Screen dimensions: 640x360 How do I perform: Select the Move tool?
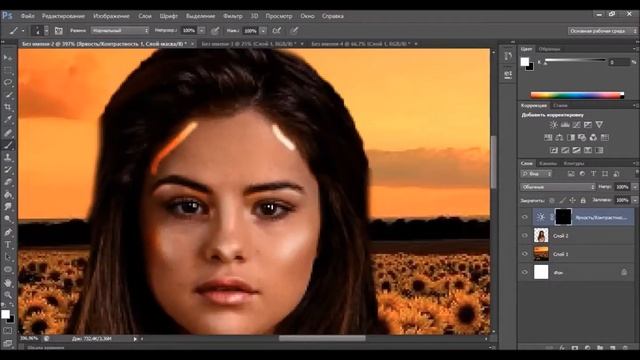[x=8, y=58]
